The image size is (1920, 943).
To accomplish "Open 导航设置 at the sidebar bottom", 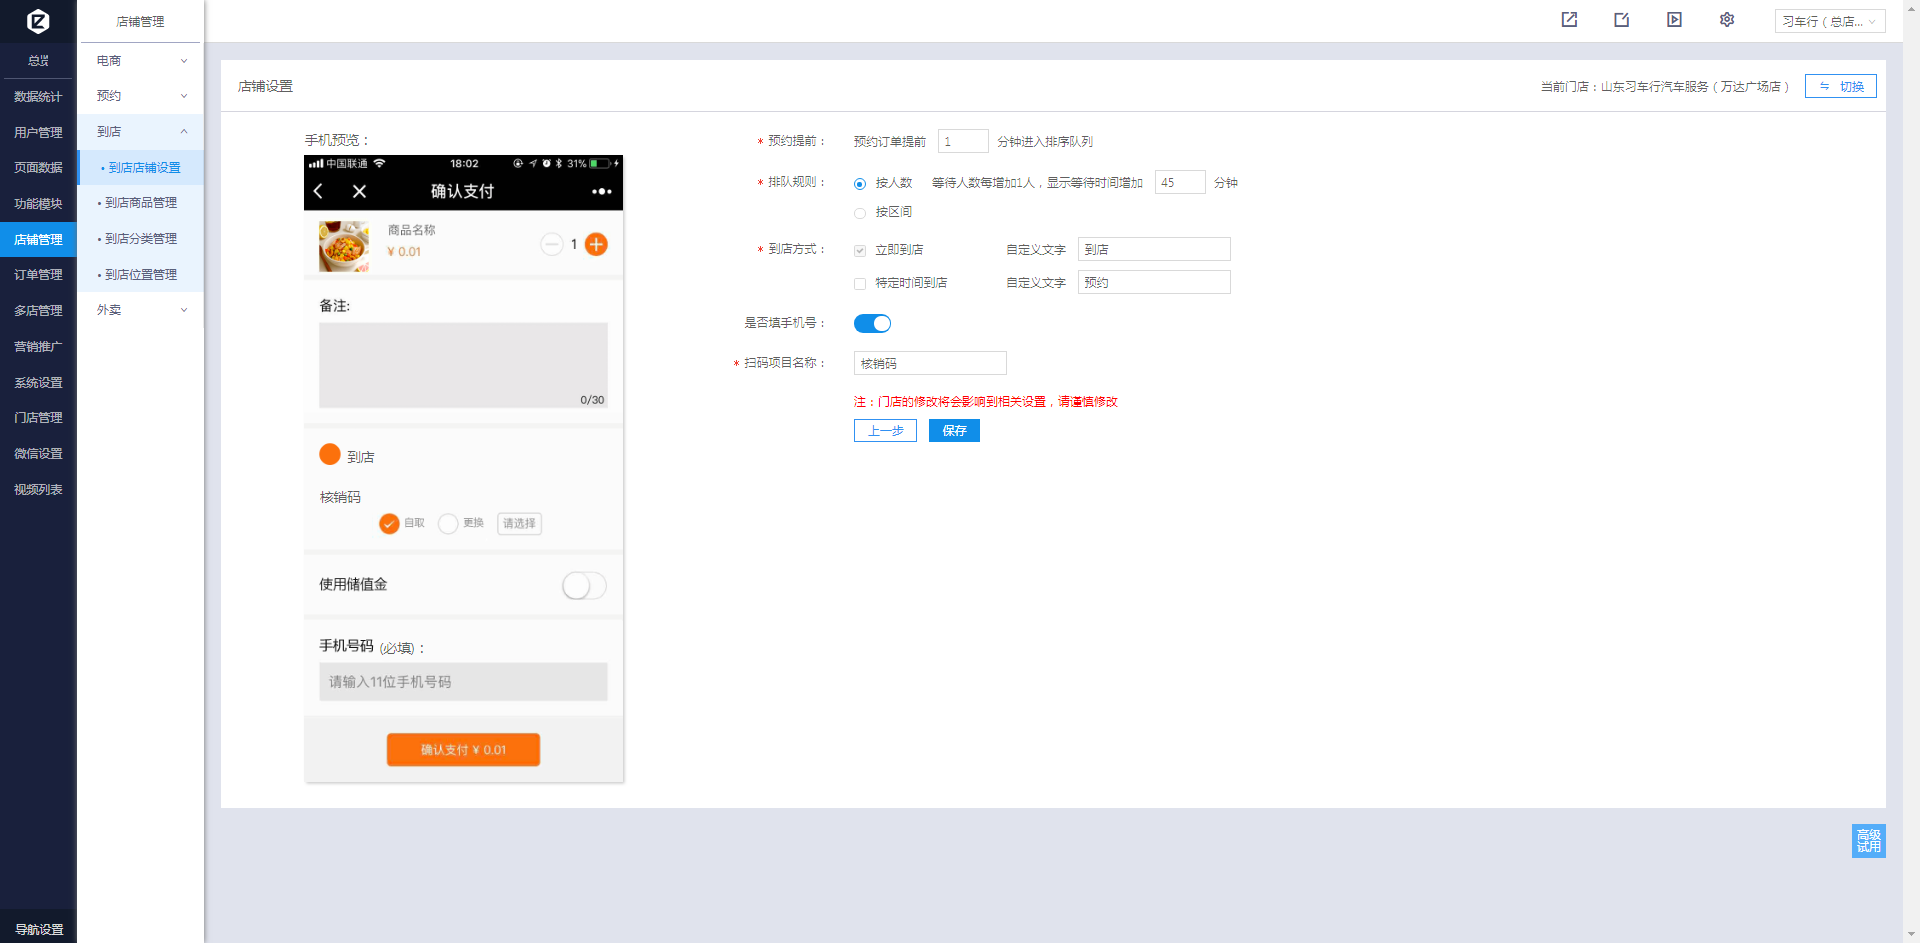I will point(38,930).
